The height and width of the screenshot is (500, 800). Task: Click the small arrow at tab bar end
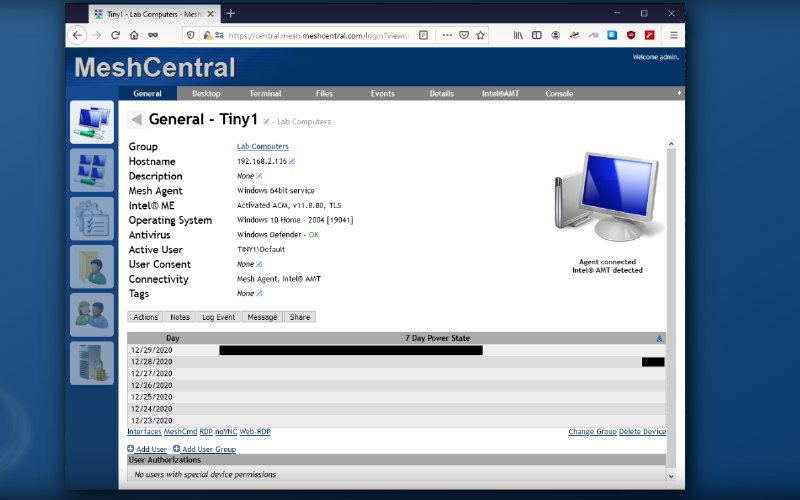click(x=679, y=93)
